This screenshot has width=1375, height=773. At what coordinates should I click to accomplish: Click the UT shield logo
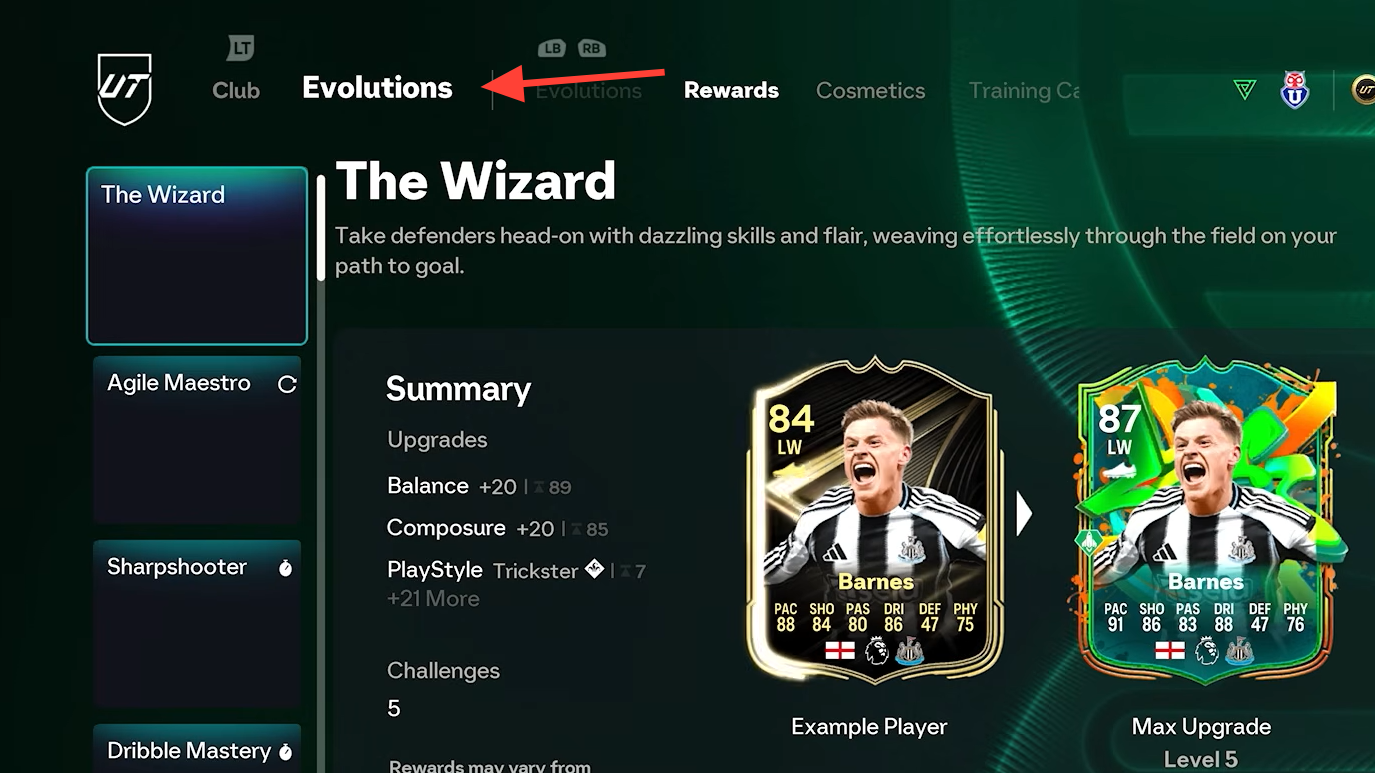click(x=125, y=89)
